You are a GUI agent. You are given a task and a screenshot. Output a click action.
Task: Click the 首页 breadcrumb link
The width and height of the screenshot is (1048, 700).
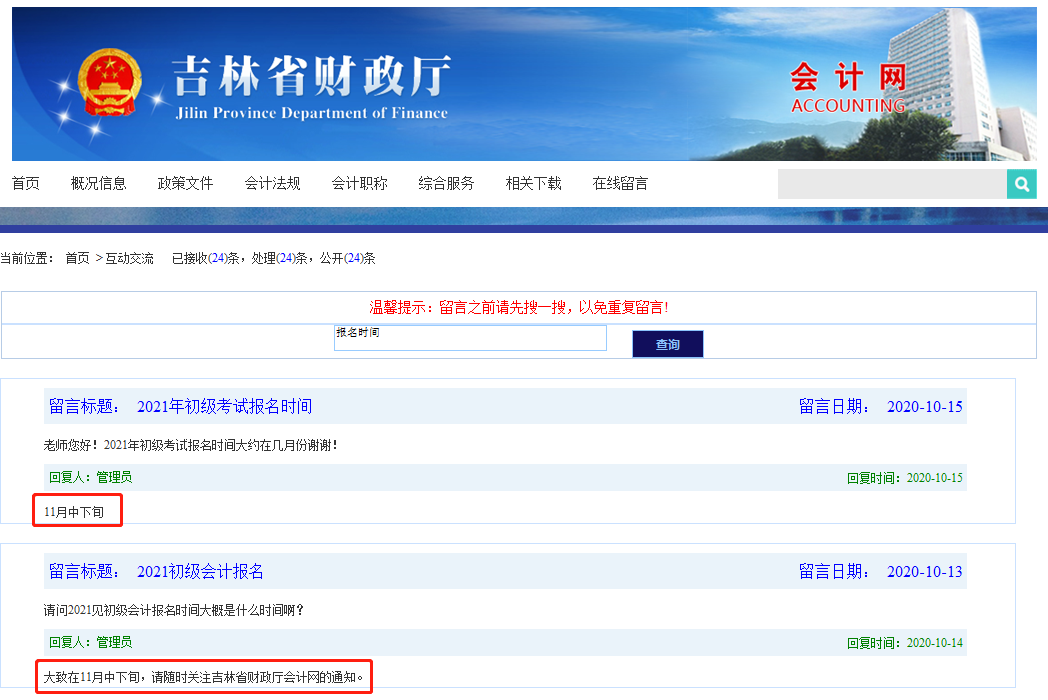pyautogui.click(x=77, y=258)
